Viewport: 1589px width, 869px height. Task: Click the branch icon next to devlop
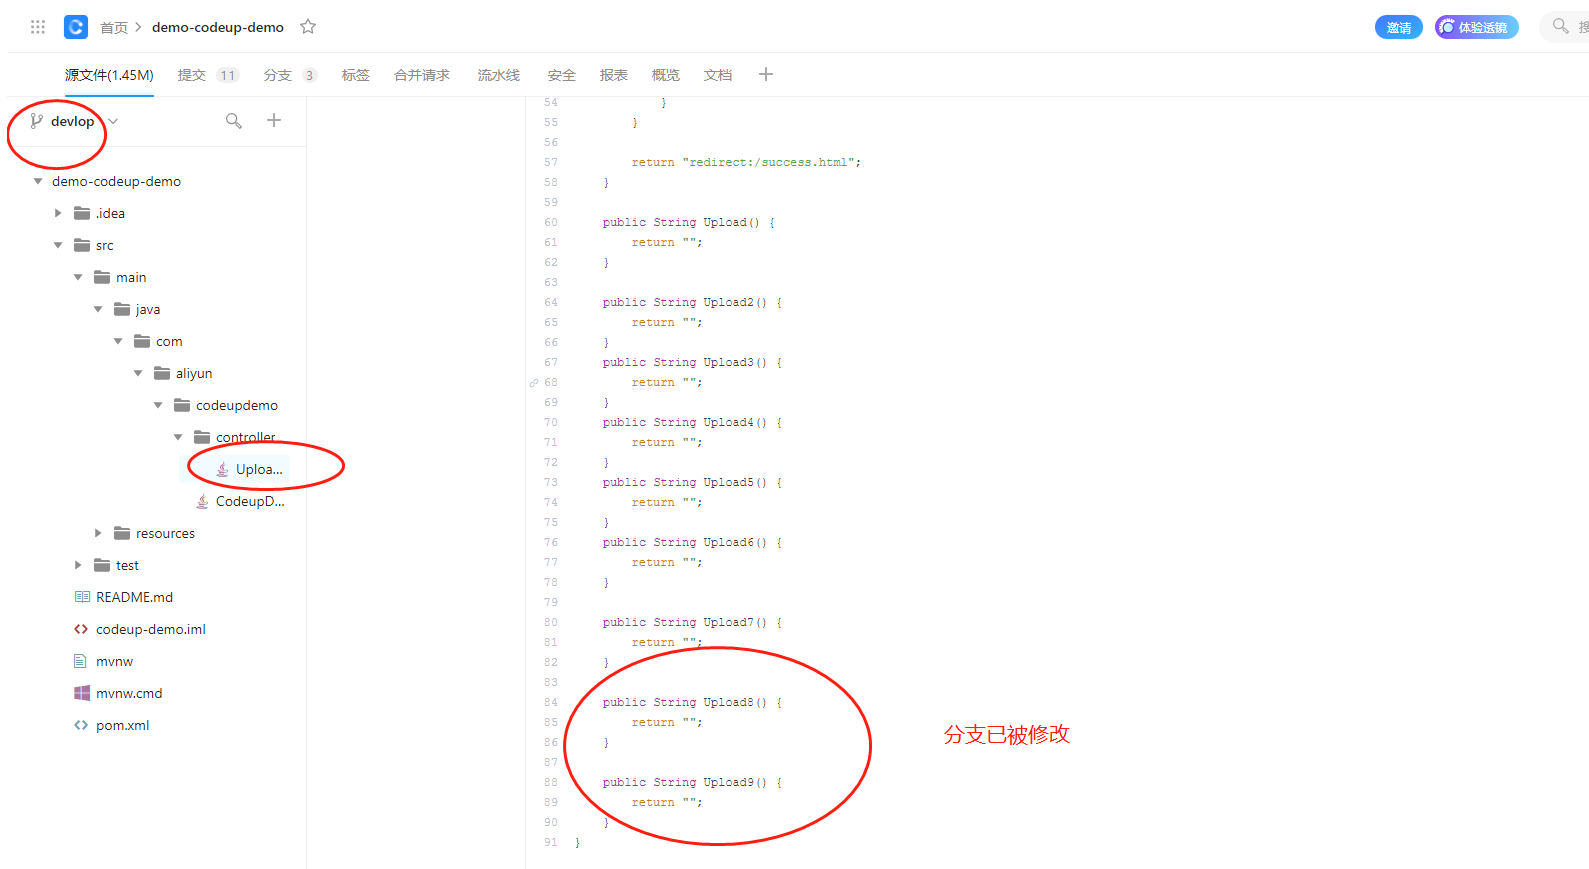click(x=37, y=121)
